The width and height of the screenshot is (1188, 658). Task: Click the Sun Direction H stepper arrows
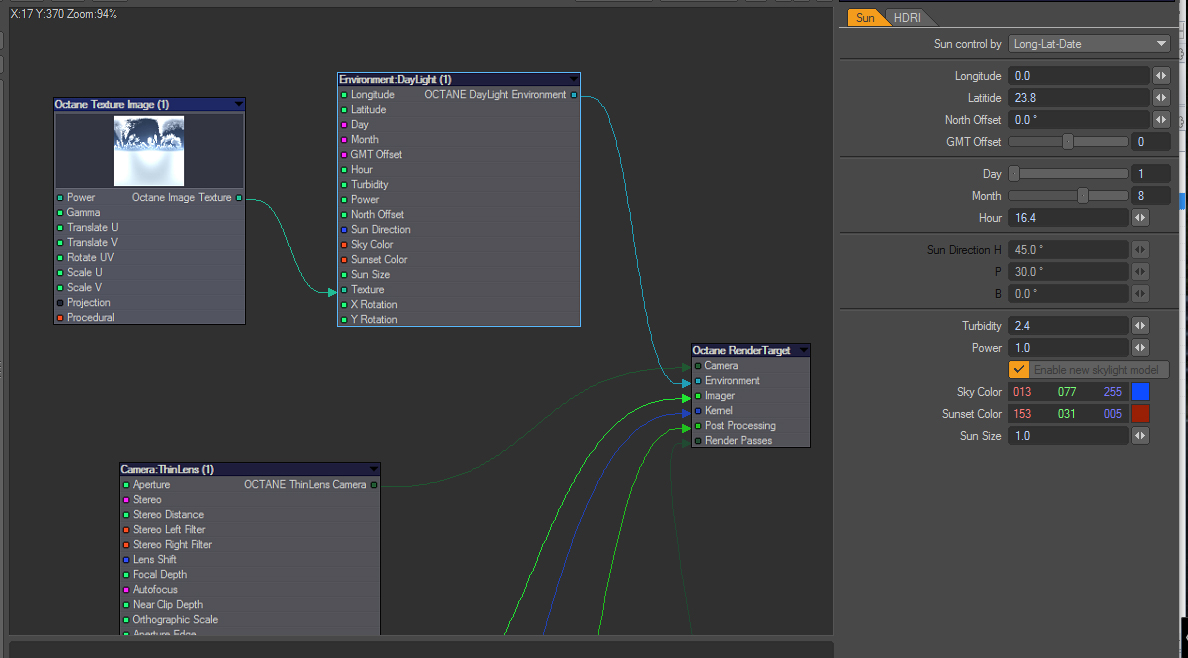point(1140,249)
